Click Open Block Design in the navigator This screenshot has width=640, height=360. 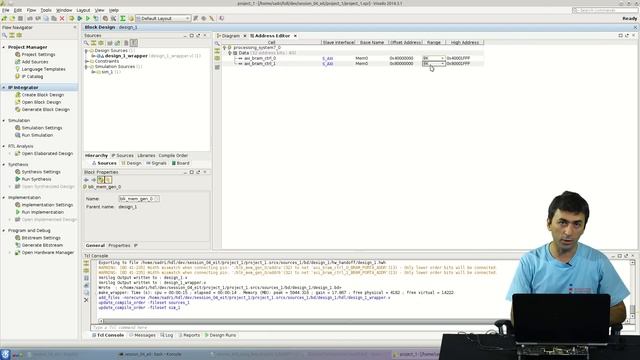pyautogui.click(x=41, y=102)
